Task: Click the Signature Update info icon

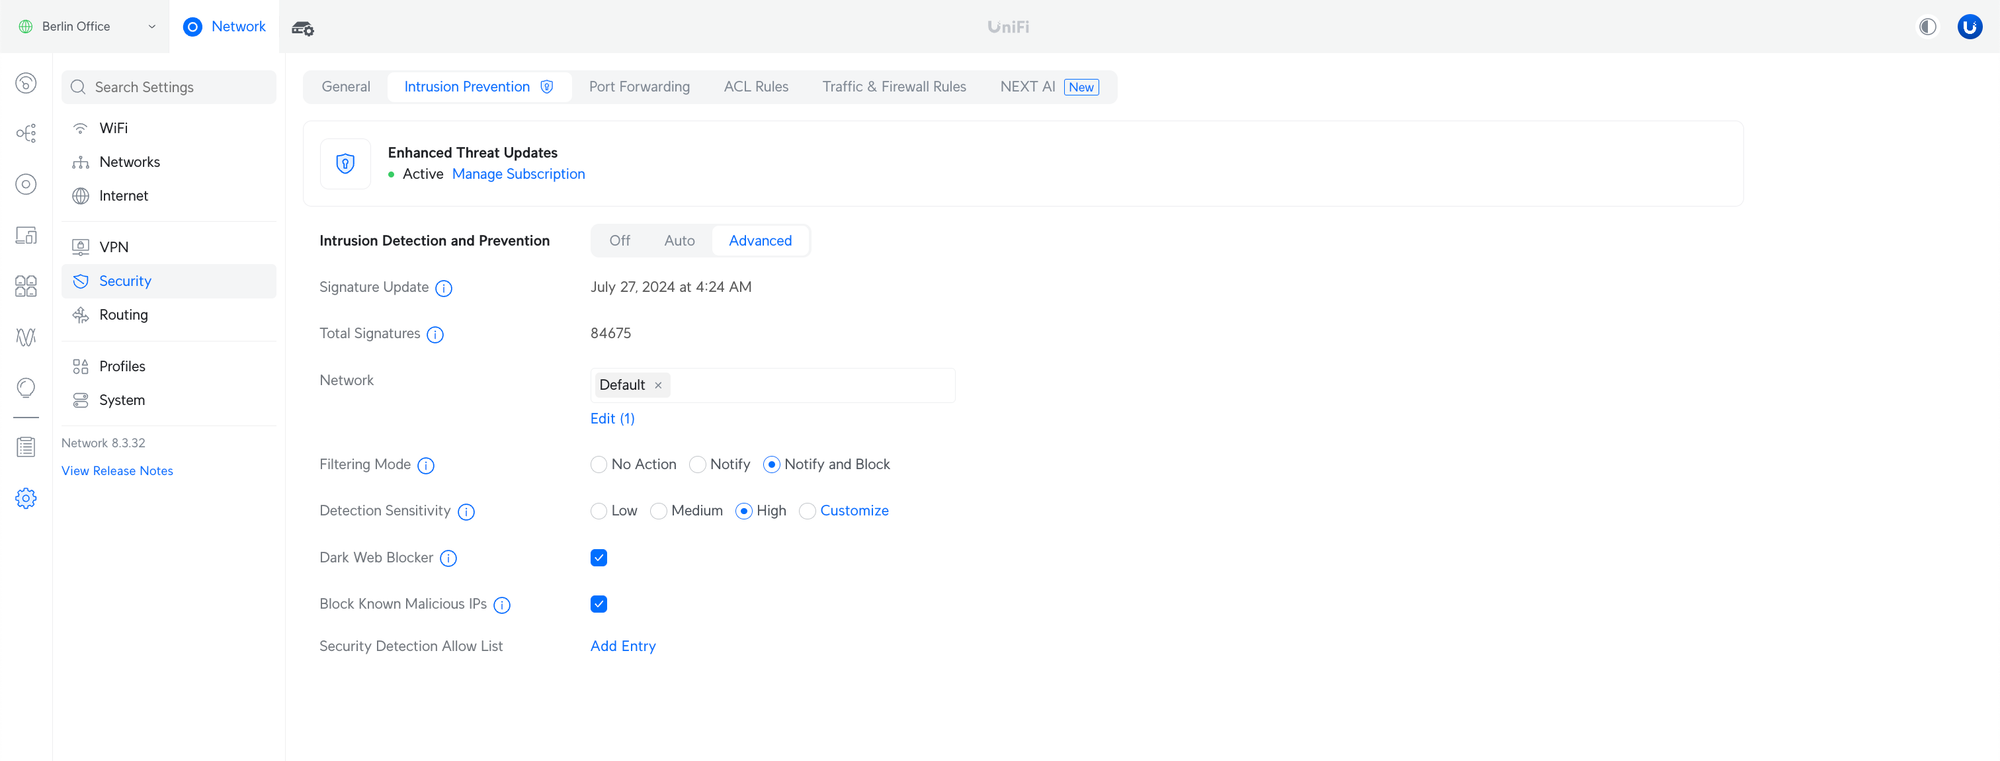Action: tap(444, 288)
